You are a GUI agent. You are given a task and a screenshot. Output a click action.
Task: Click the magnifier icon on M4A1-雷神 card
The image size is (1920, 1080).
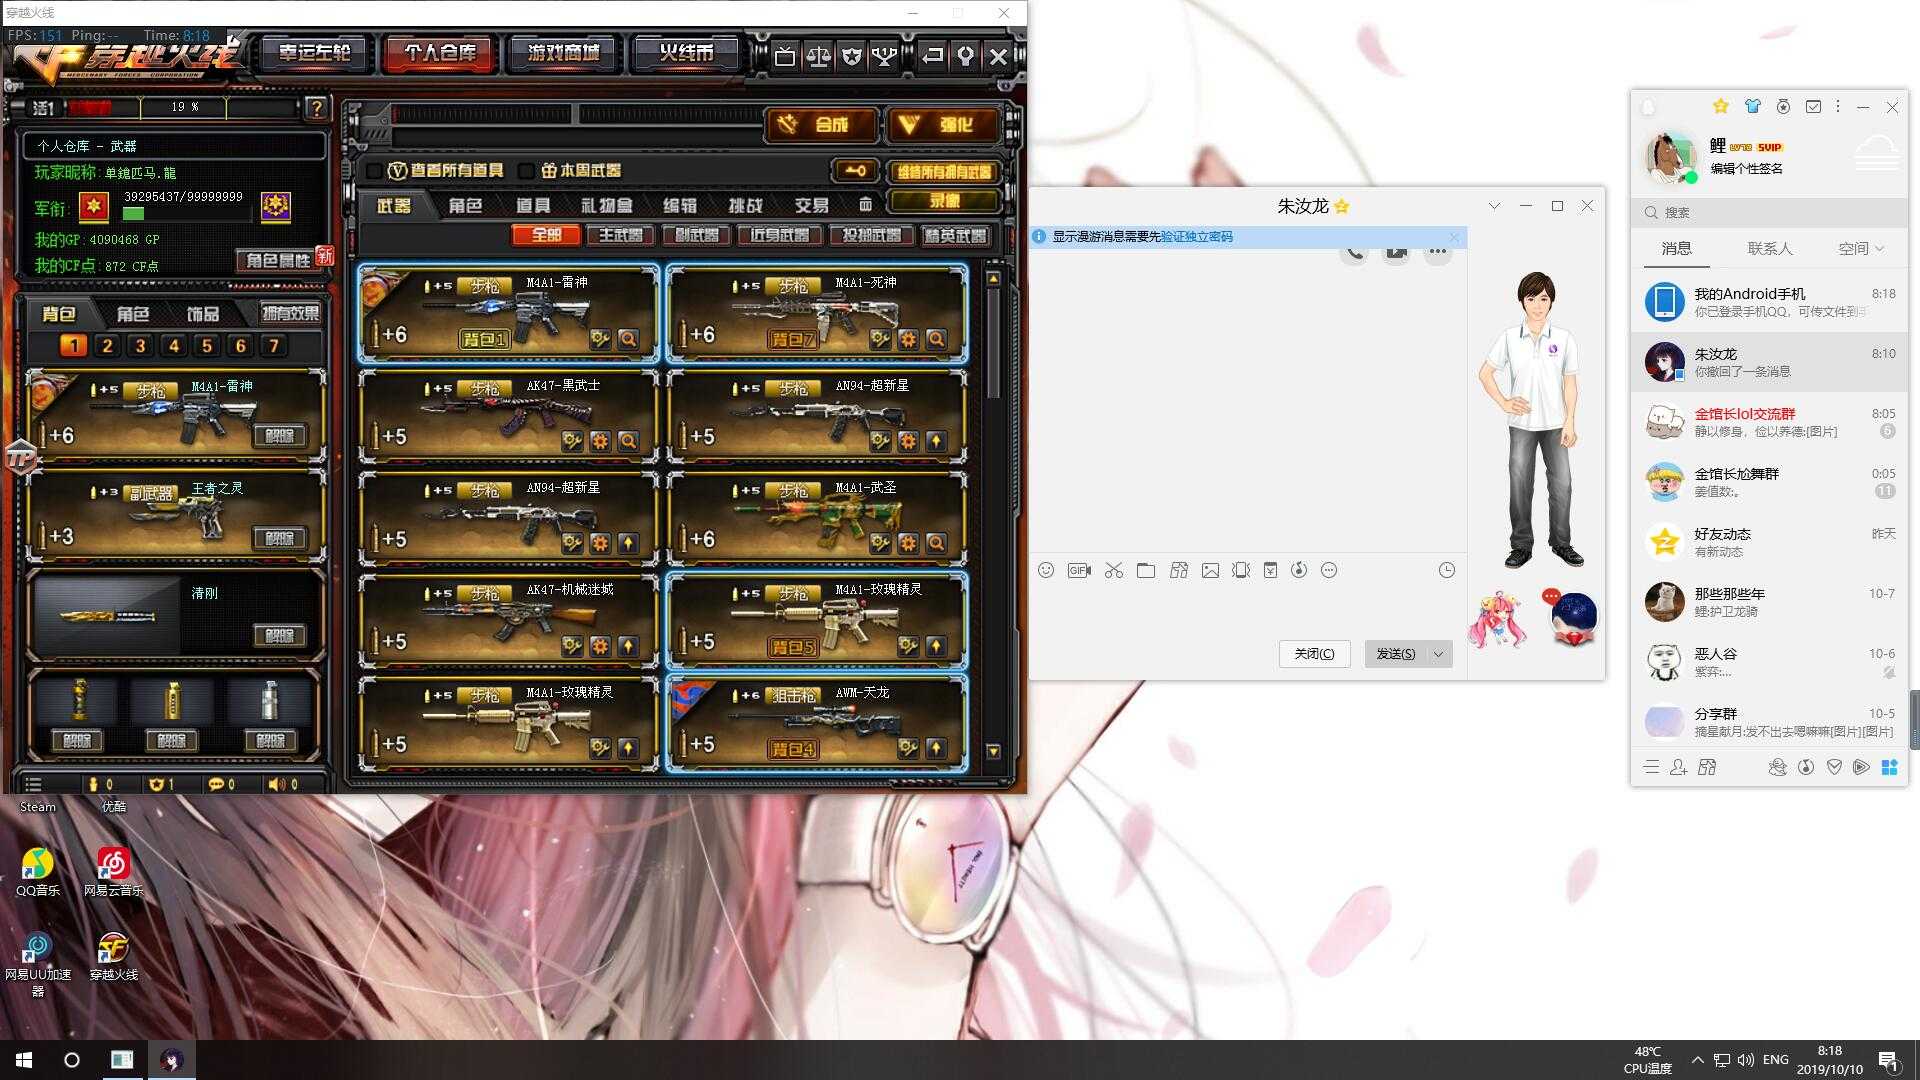tap(628, 339)
